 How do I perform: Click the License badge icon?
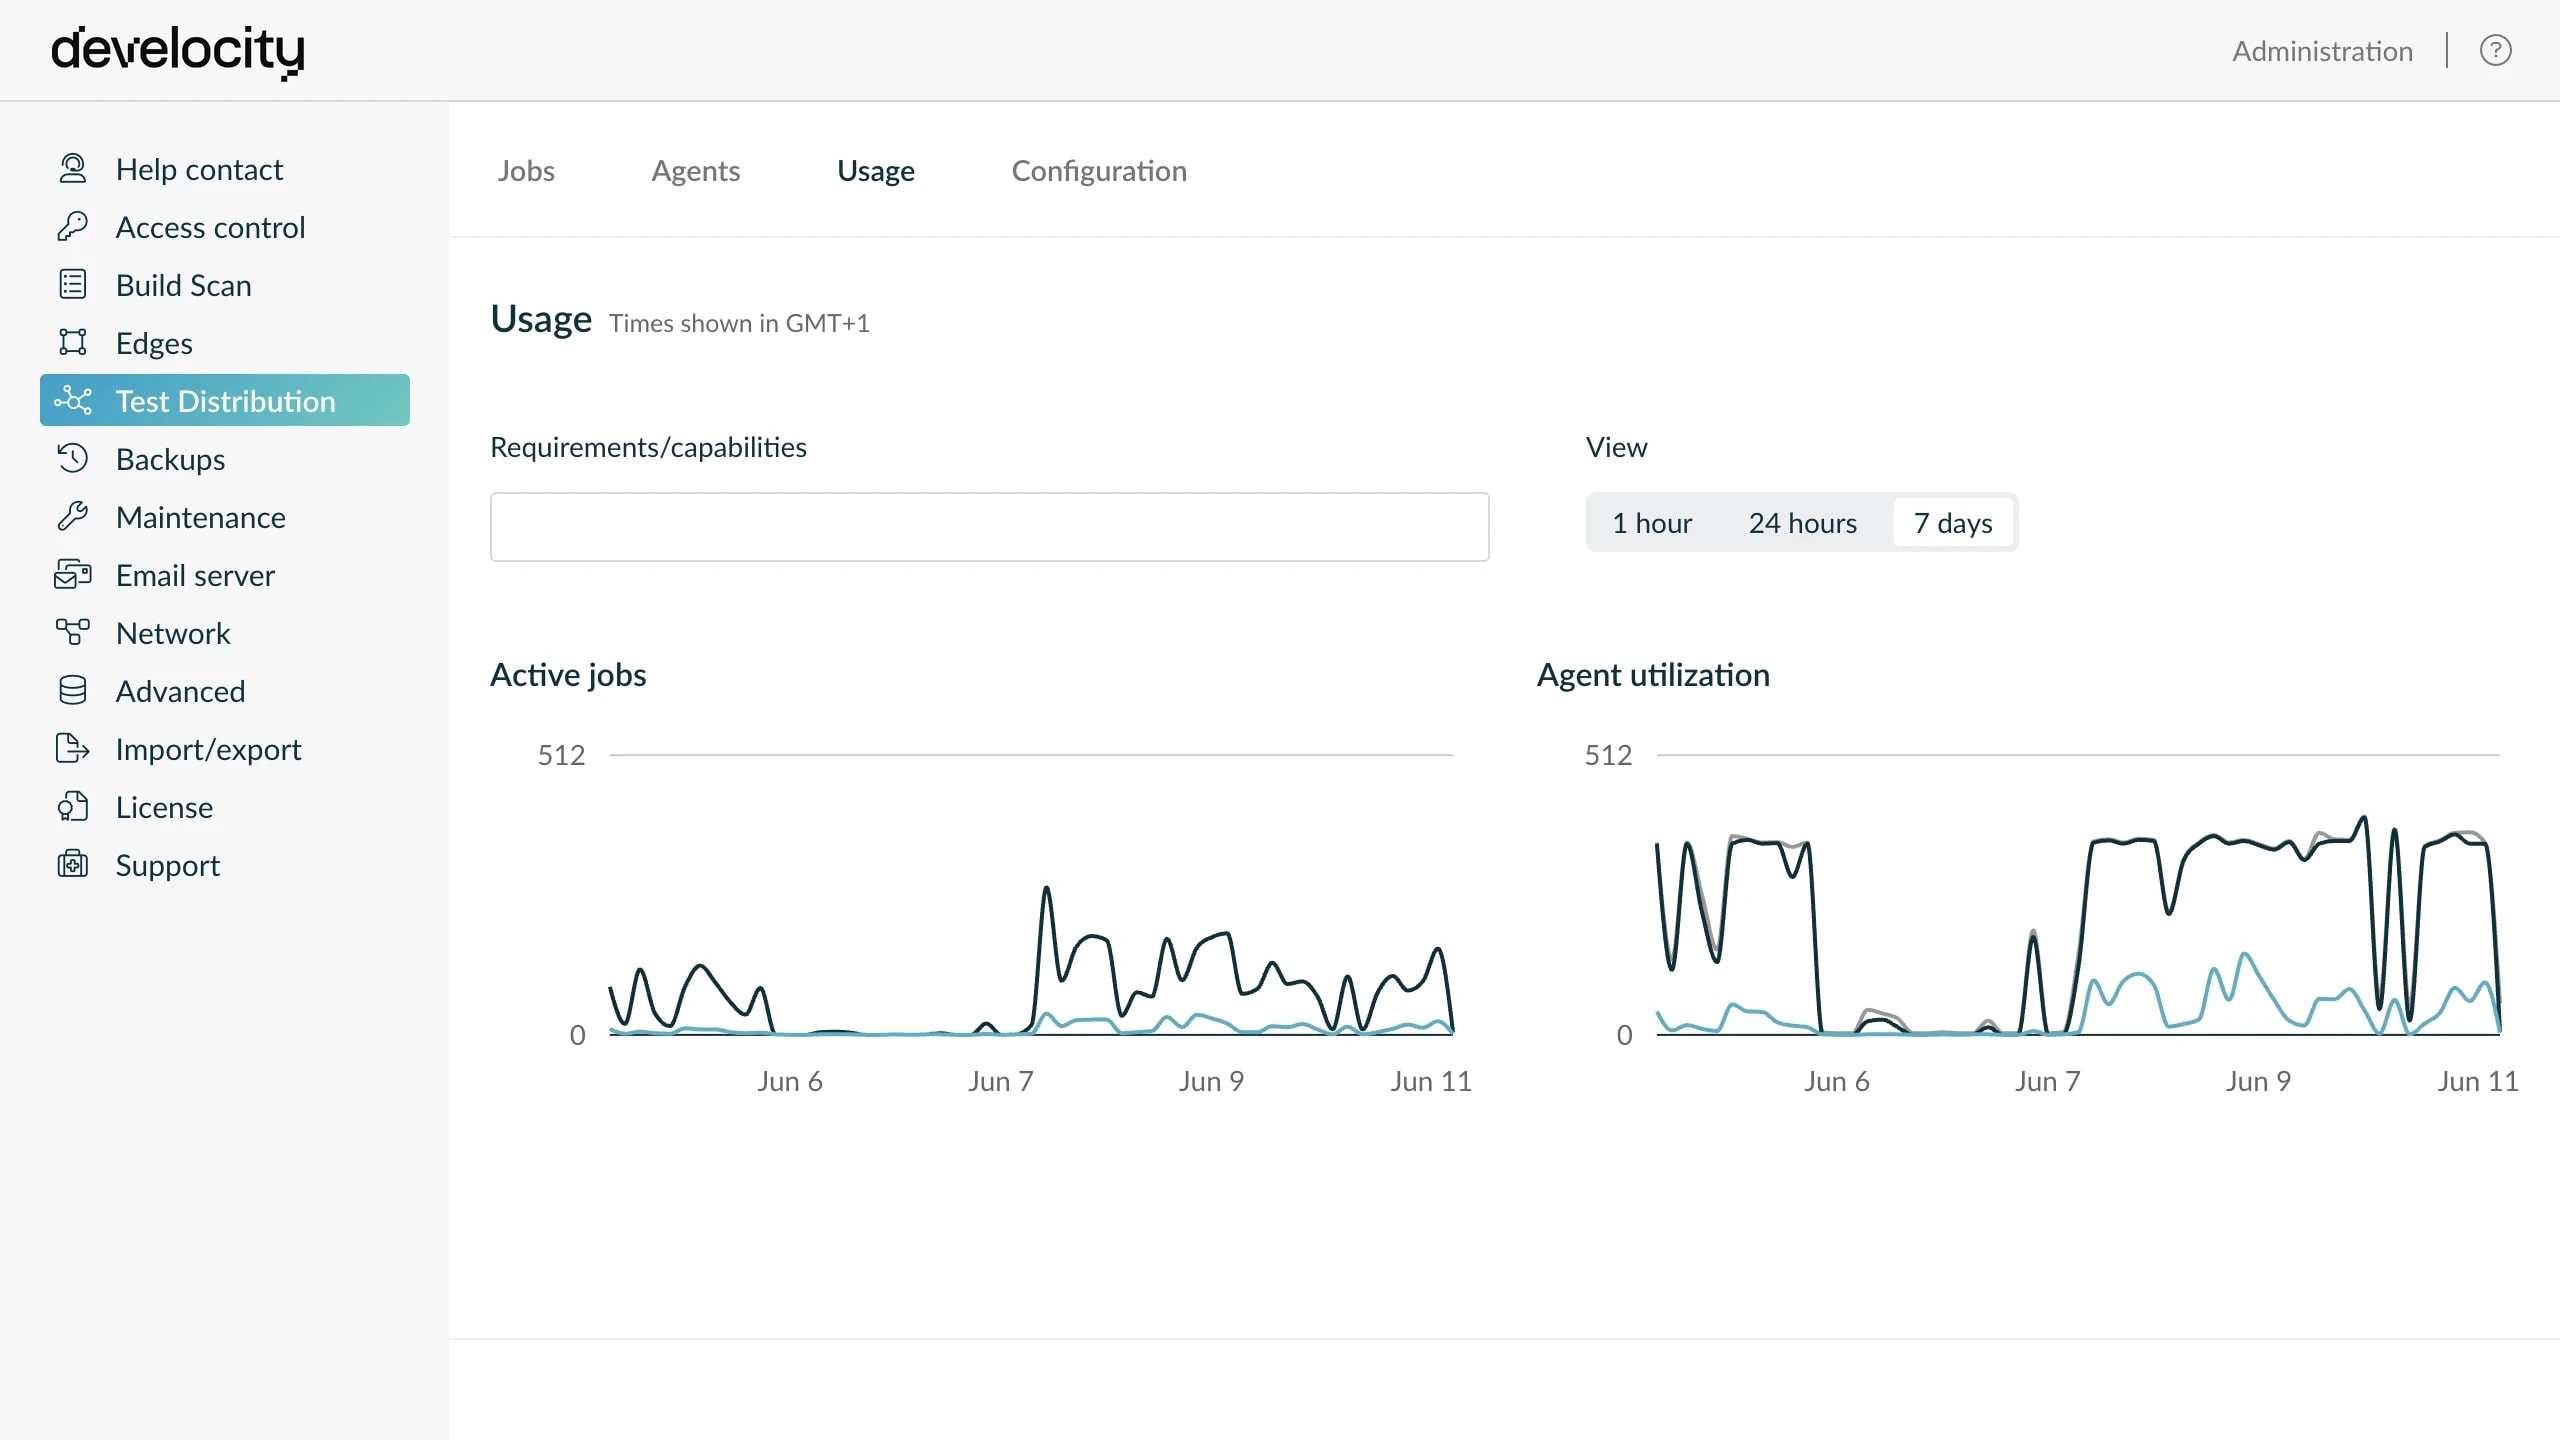click(x=73, y=807)
